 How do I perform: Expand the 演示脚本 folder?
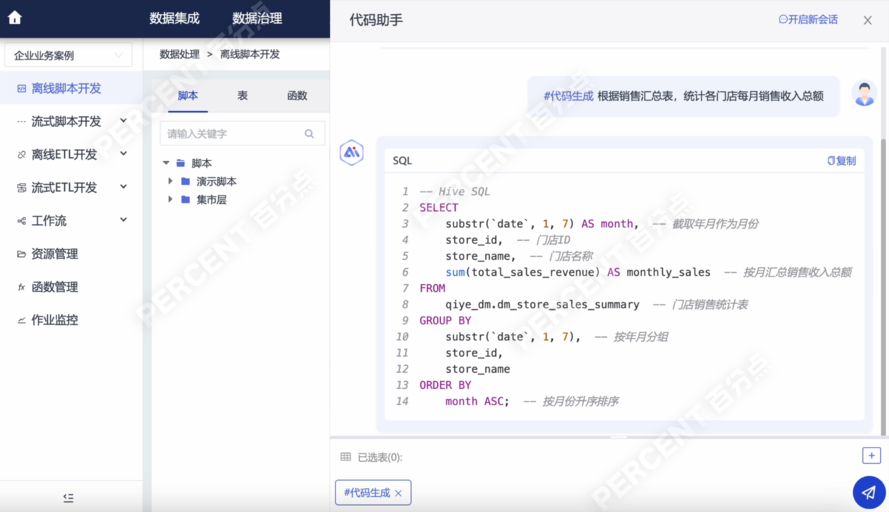(x=171, y=182)
